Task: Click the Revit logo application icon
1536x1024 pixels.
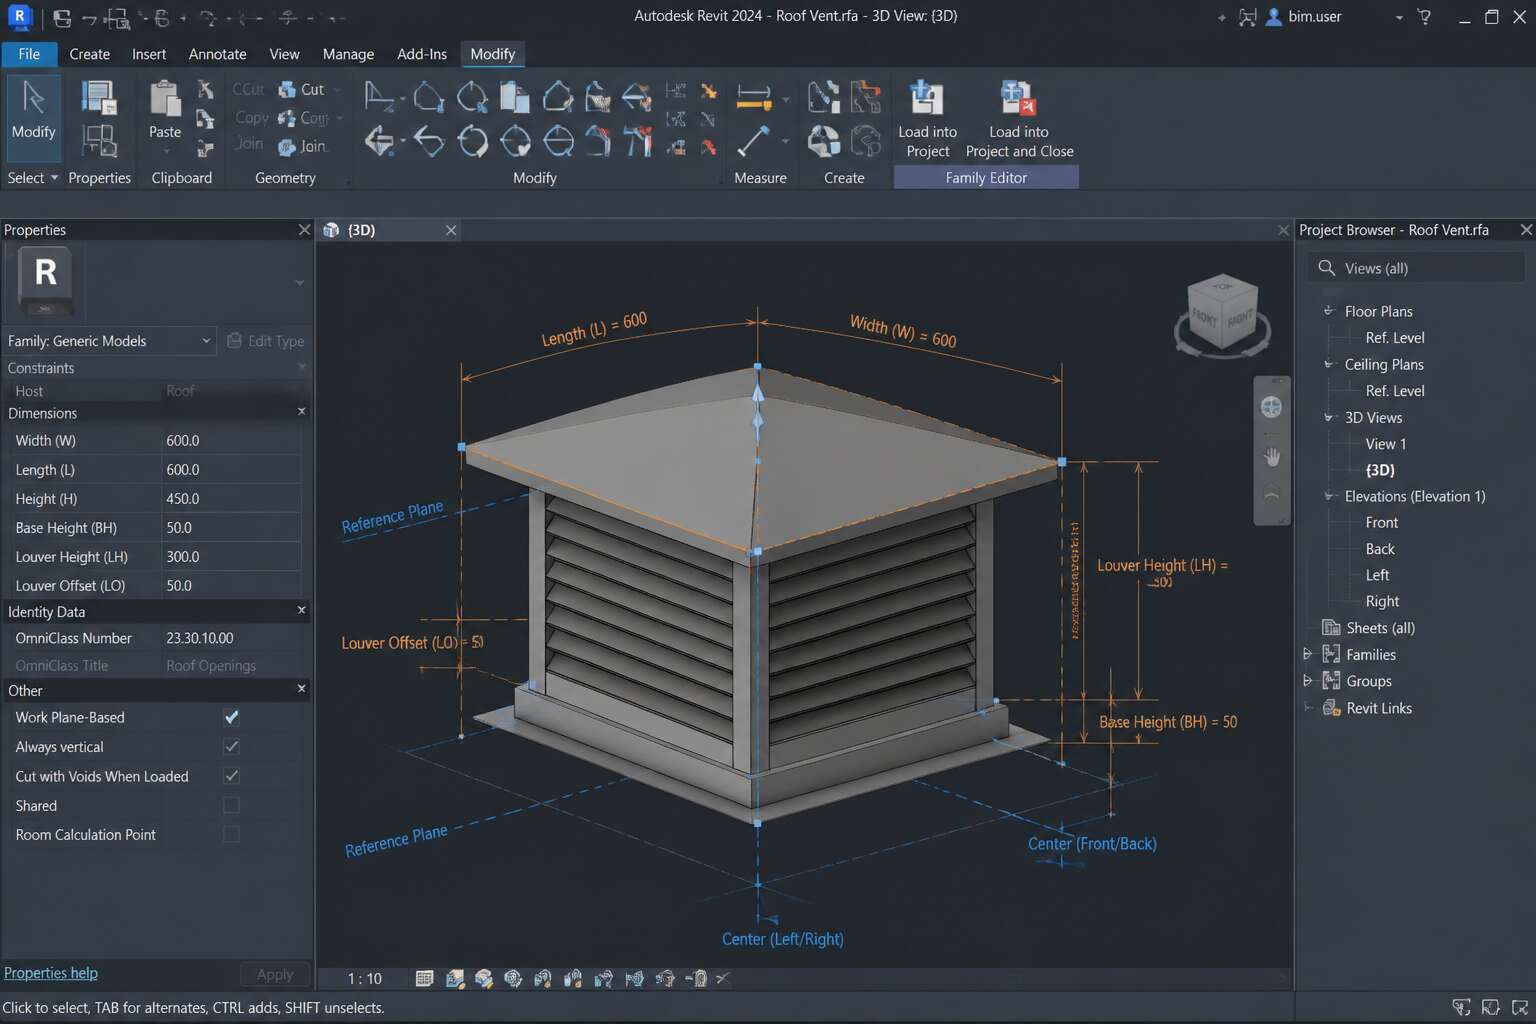Action: (x=18, y=16)
